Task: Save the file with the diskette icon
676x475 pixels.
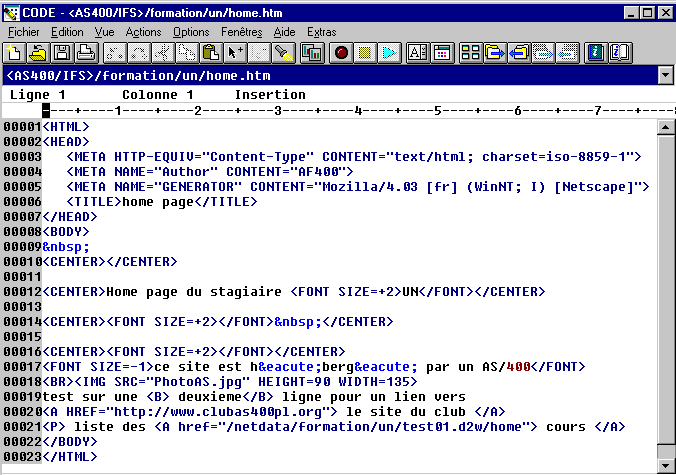Action: [x=62, y=52]
